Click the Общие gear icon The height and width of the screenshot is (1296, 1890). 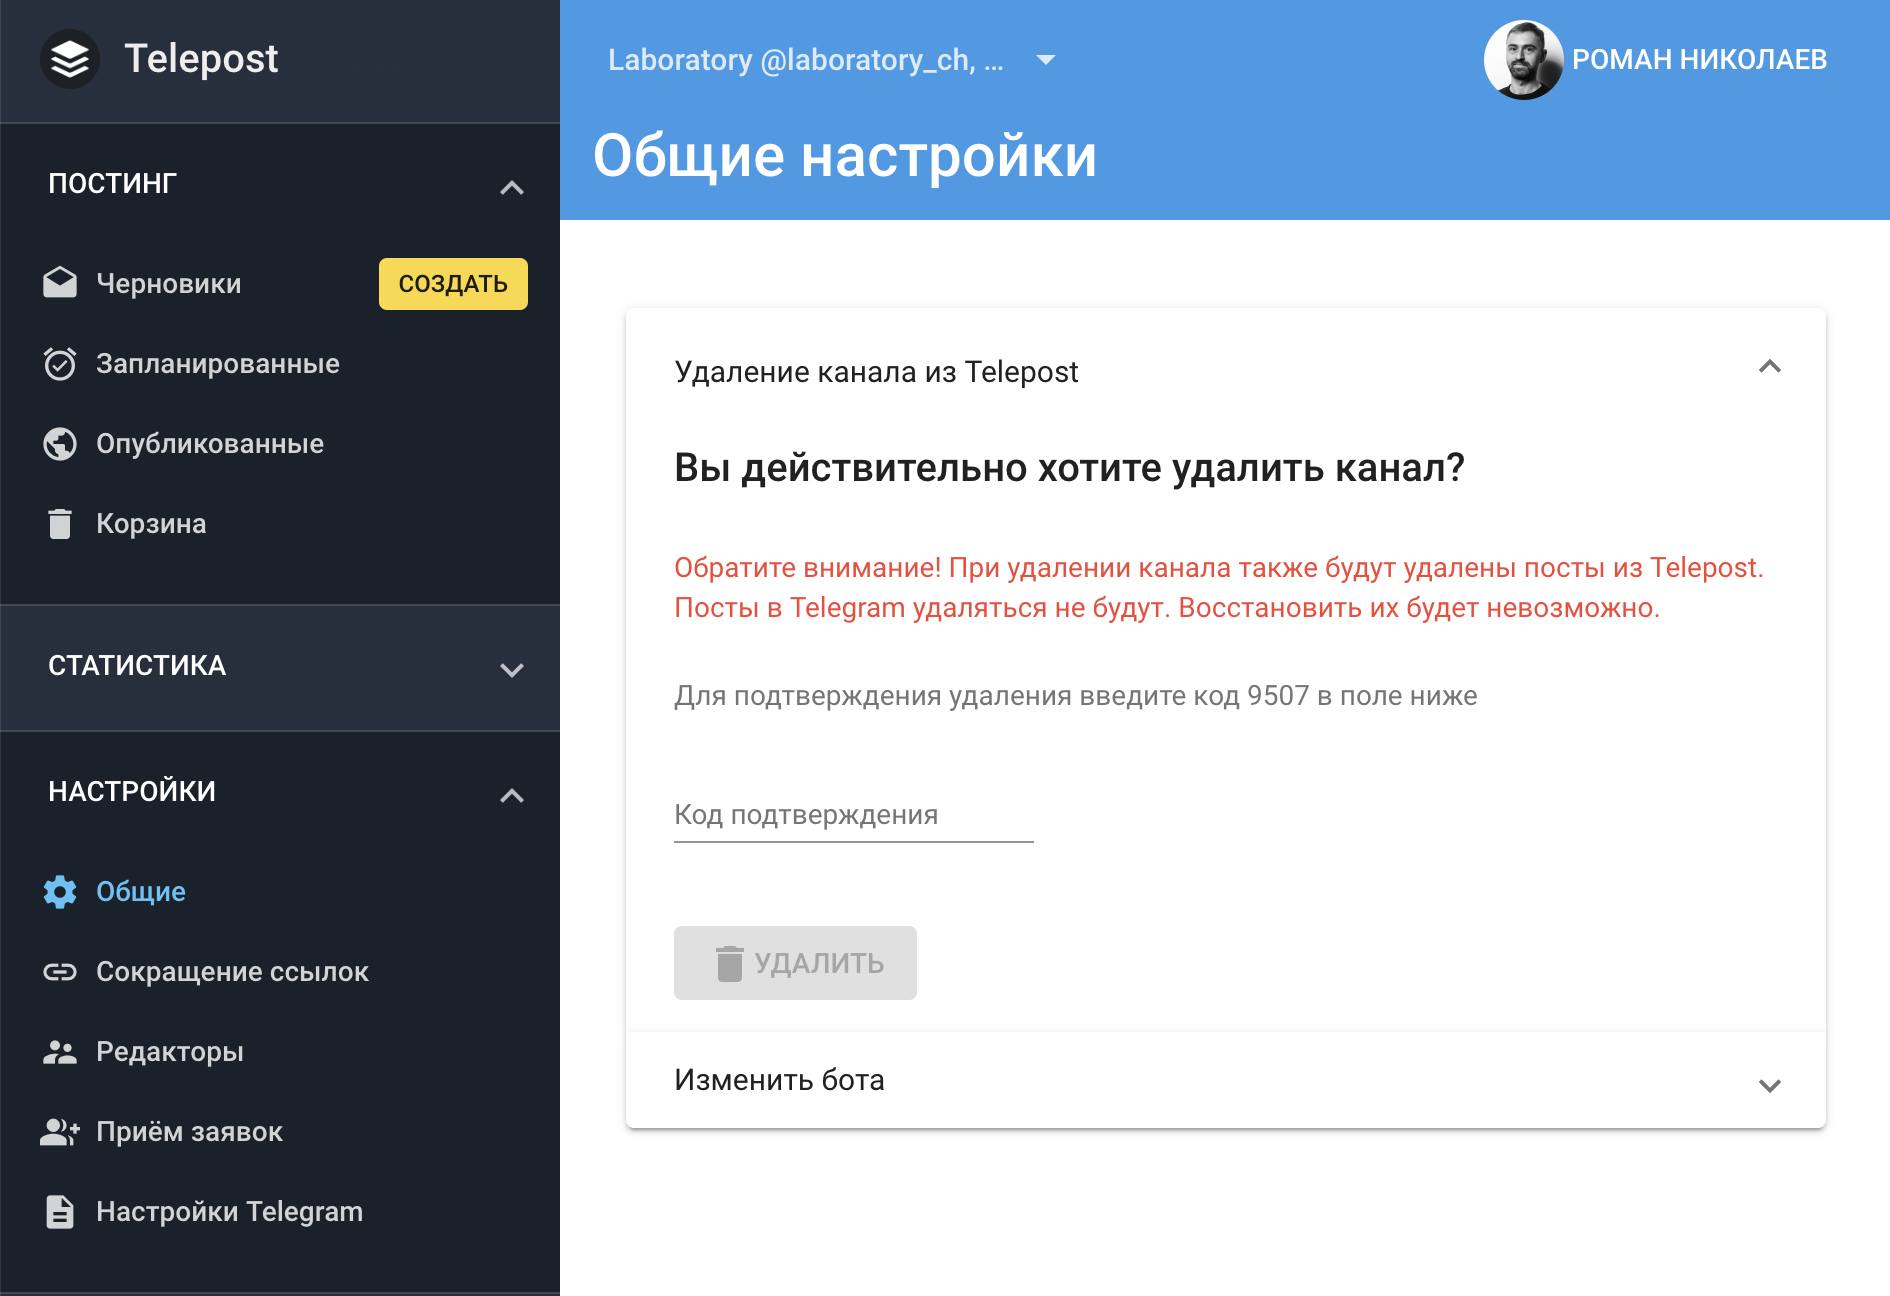point(60,891)
